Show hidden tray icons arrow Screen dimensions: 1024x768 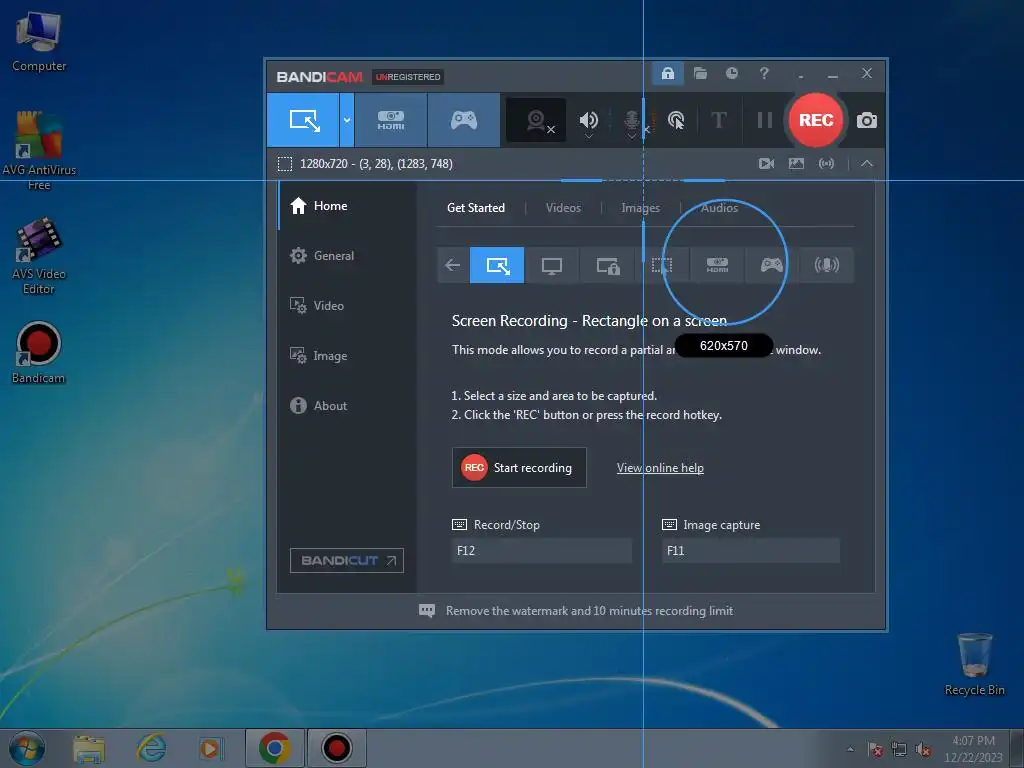tap(850, 749)
